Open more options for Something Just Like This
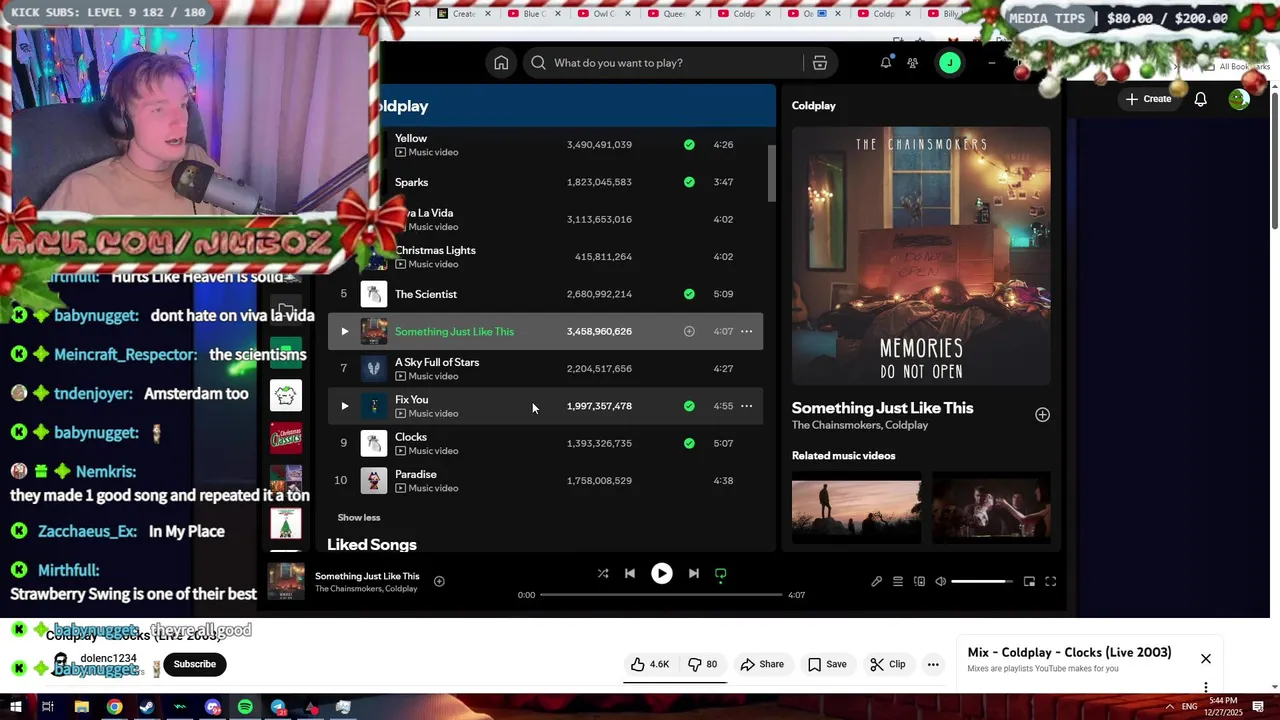This screenshot has height=720, width=1280. click(x=746, y=332)
